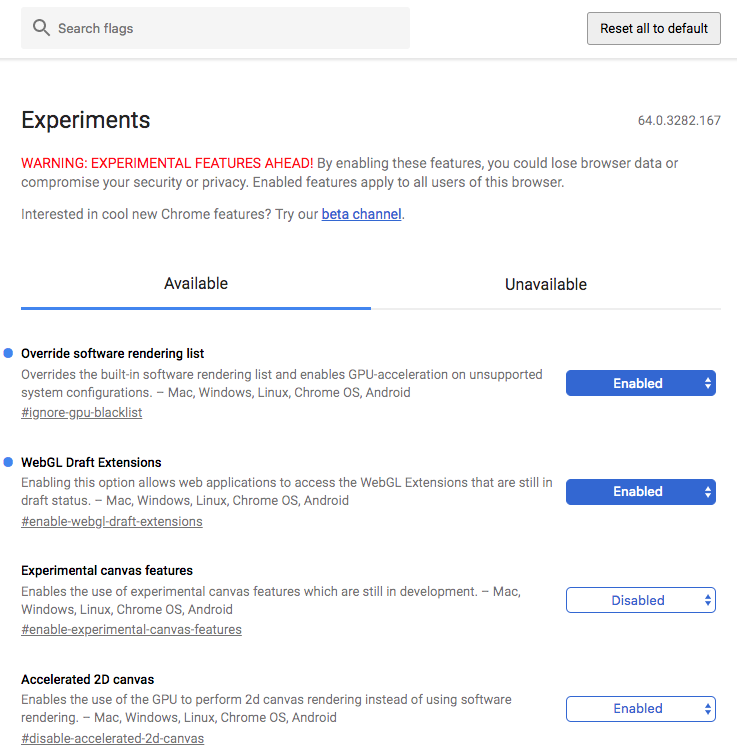Switch to the Available tab
737x754 pixels.
coord(196,284)
